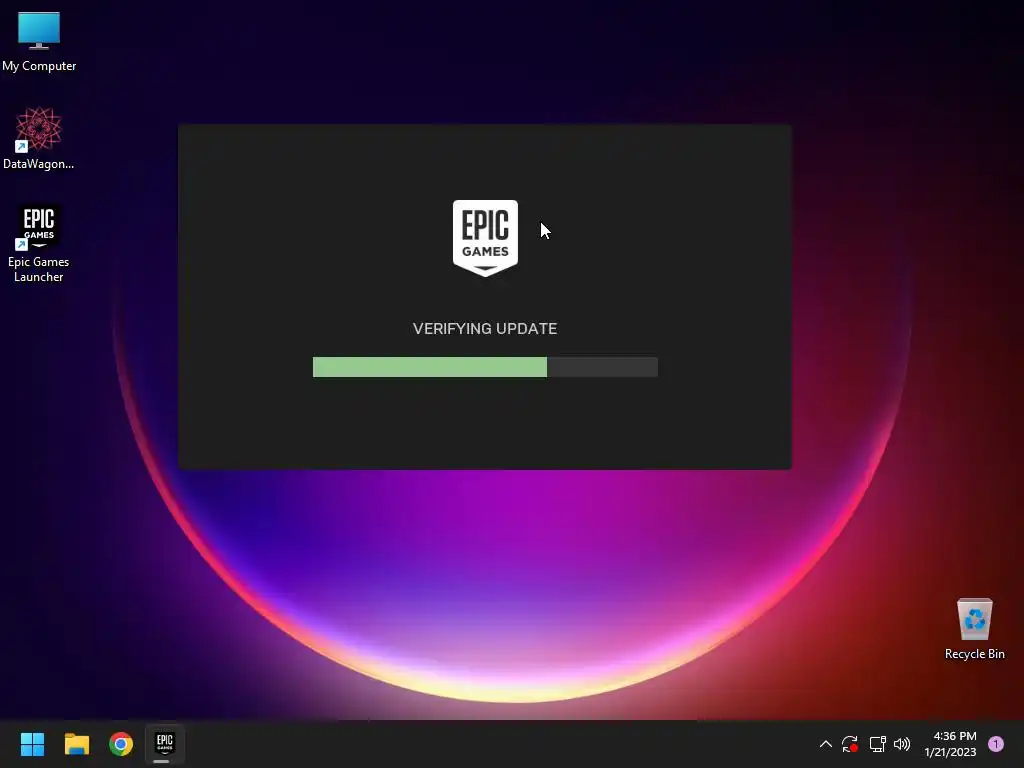Click the green update progress bar
1024x768 pixels.
point(485,367)
